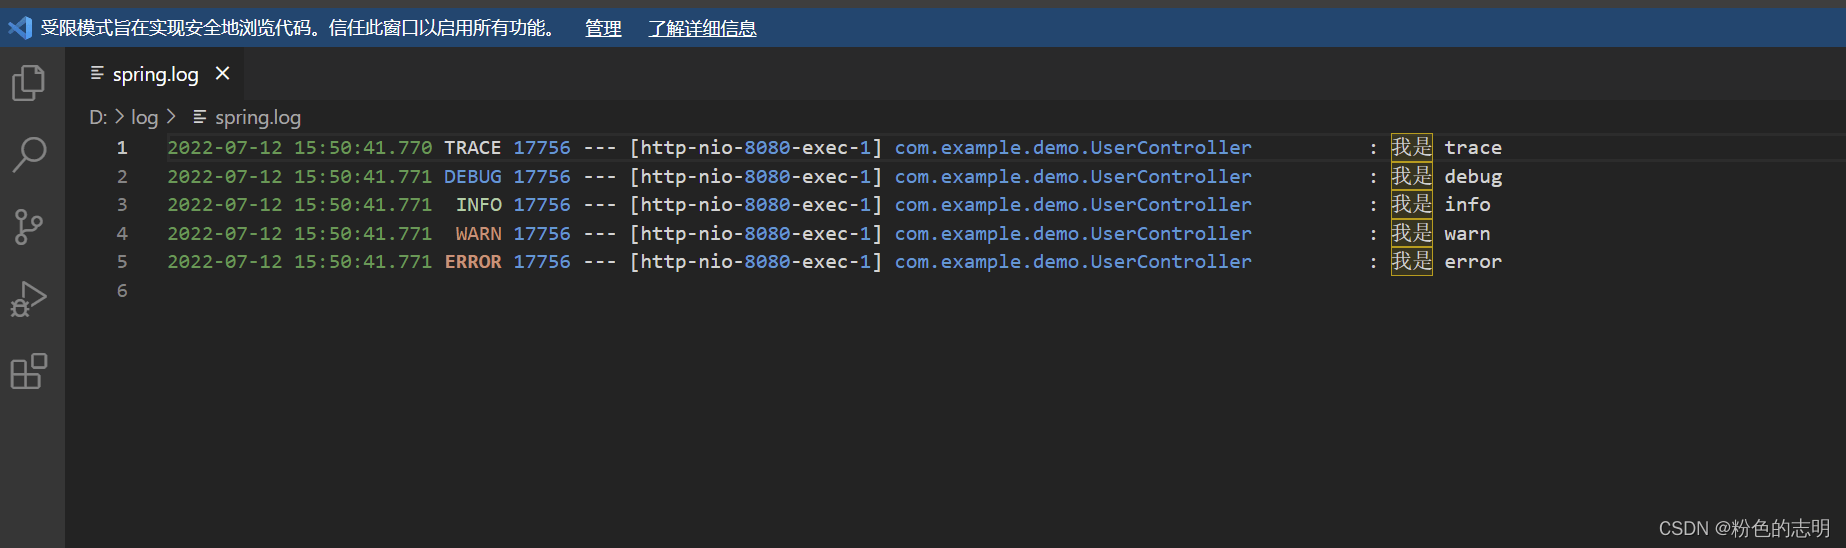This screenshot has height=548, width=1846.
Task: Click the ERROR level text on line 5
Action: coord(472,262)
